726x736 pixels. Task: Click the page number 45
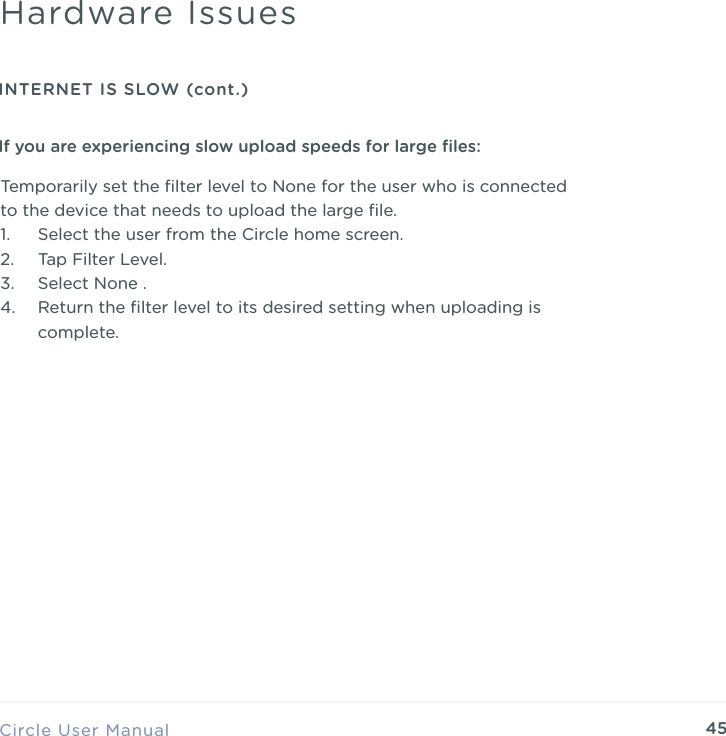pos(715,727)
